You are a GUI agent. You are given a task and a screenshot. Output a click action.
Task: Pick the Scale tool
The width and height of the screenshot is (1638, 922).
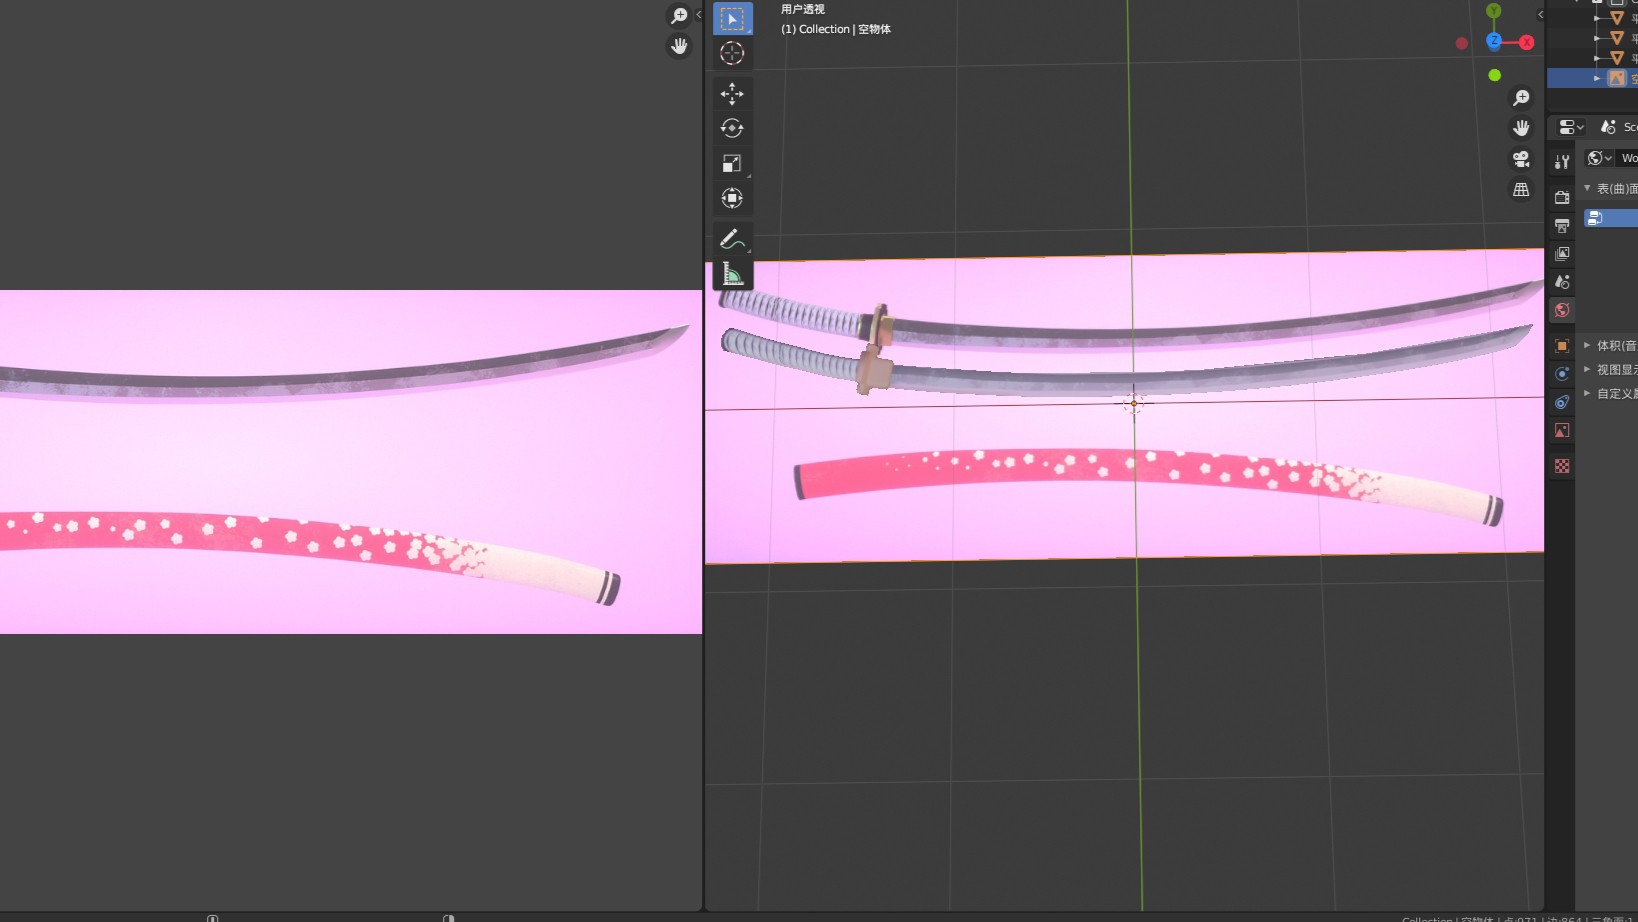tap(732, 163)
